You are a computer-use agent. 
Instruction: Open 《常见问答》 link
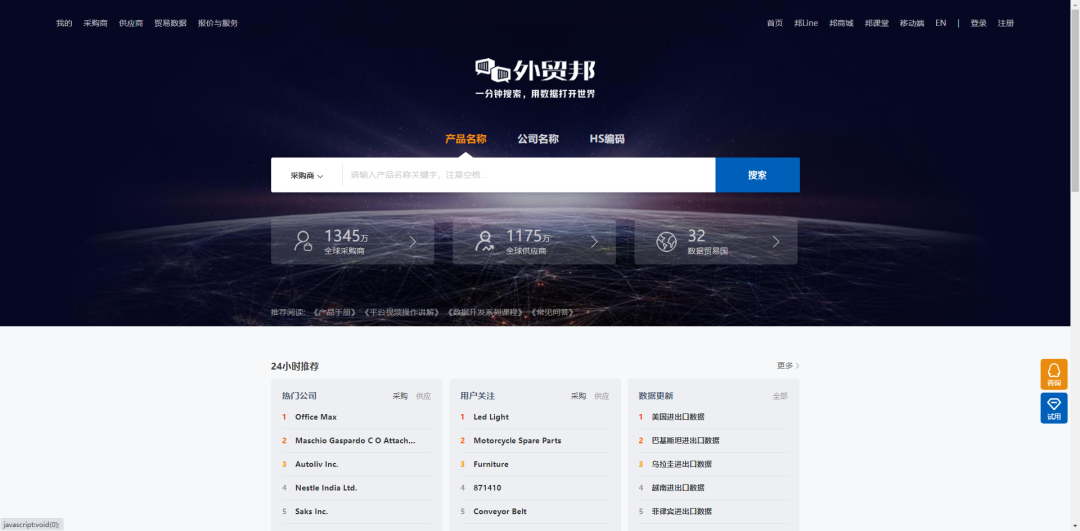pyautogui.click(x=553, y=312)
